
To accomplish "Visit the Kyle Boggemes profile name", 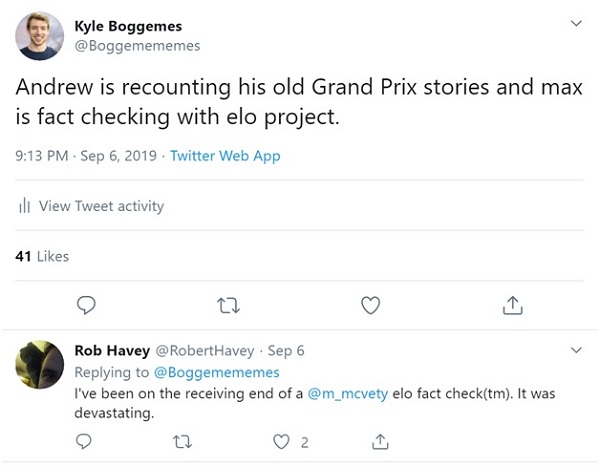I will coord(129,26).
